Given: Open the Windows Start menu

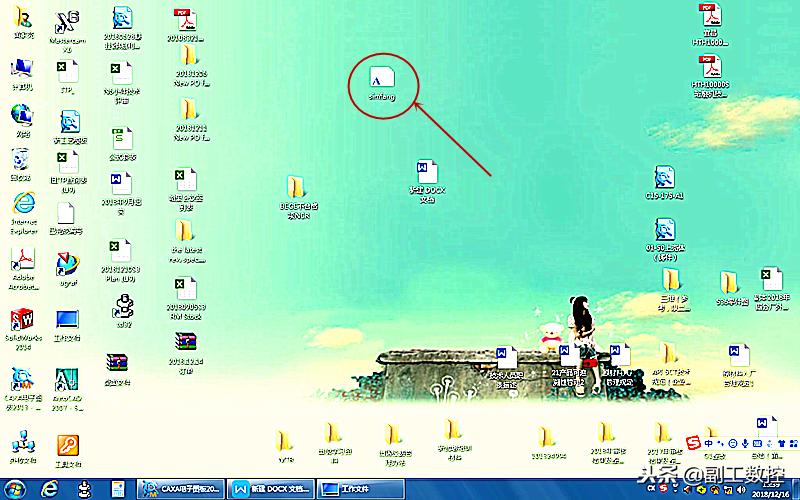Looking at the screenshot, I should (14, 489).
